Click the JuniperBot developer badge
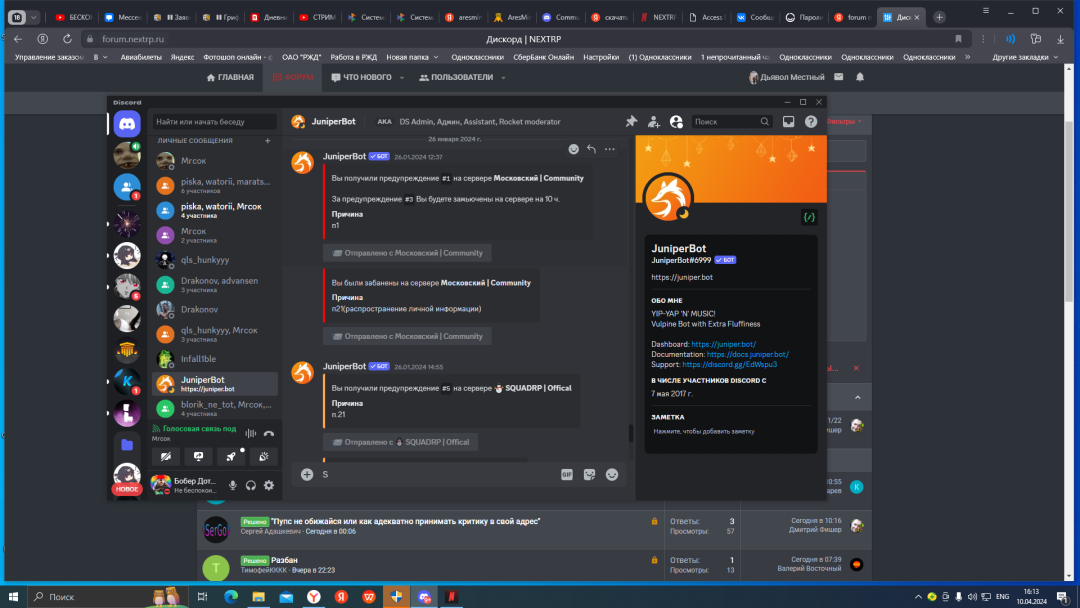This screenshot has width=1080, height=608. click(809, 218)
